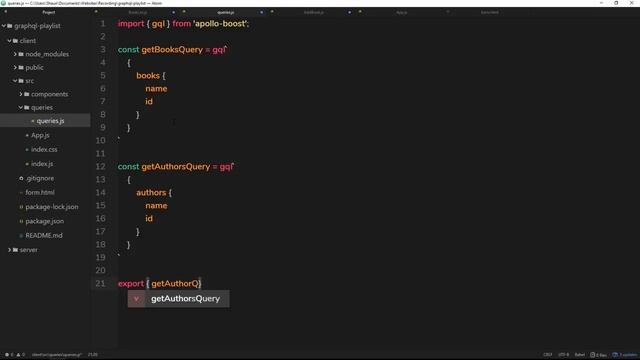Collapse the queries folder

point(21,108)
